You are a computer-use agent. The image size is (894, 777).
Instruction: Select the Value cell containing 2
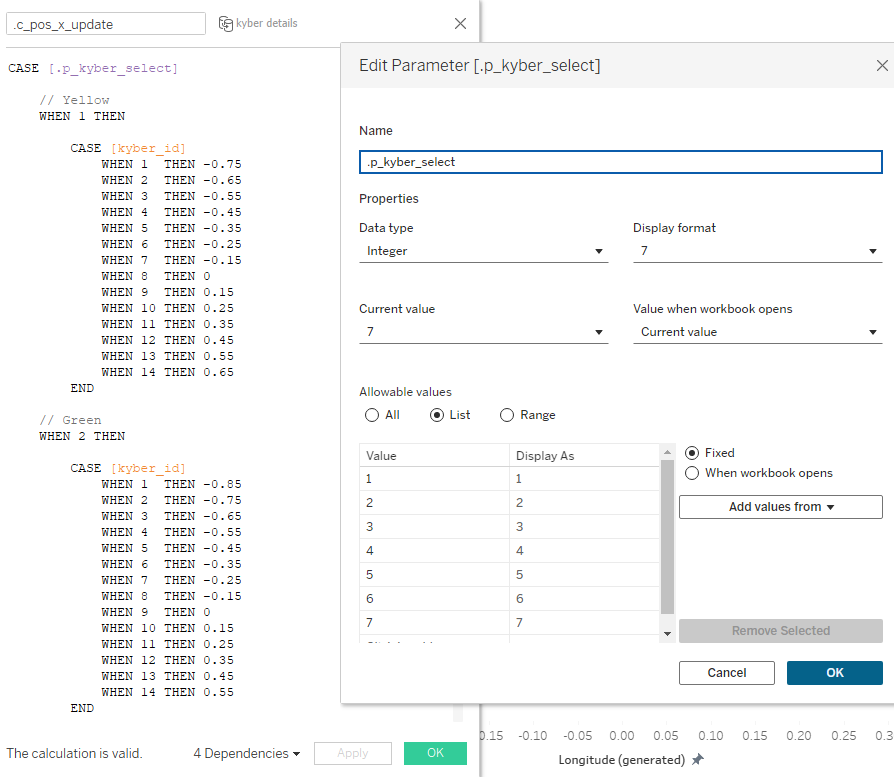[x=434, y=503]
